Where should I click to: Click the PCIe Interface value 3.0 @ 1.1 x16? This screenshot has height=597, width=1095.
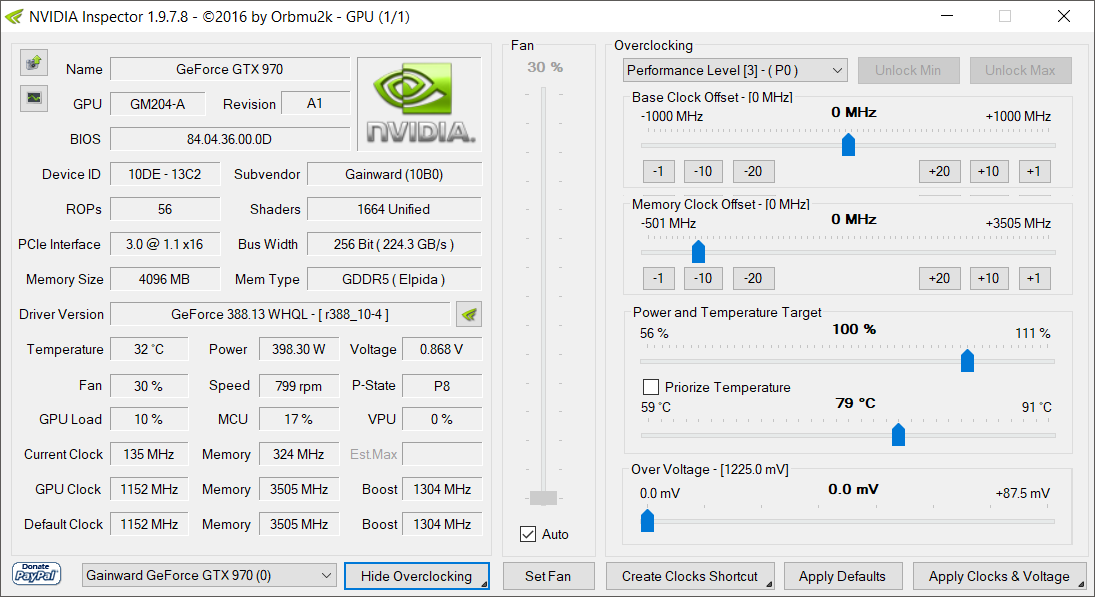(165, 244)
